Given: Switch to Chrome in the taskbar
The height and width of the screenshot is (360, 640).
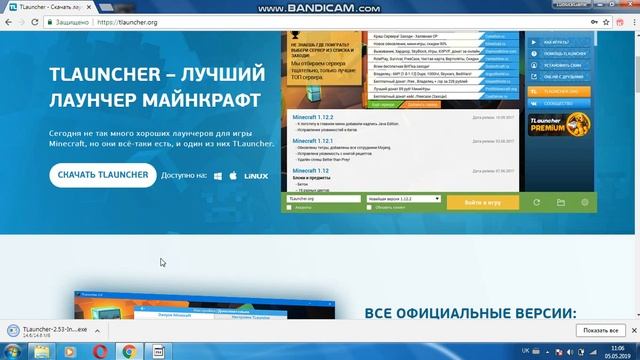Looking at the screenshot, I should point(129,351).
